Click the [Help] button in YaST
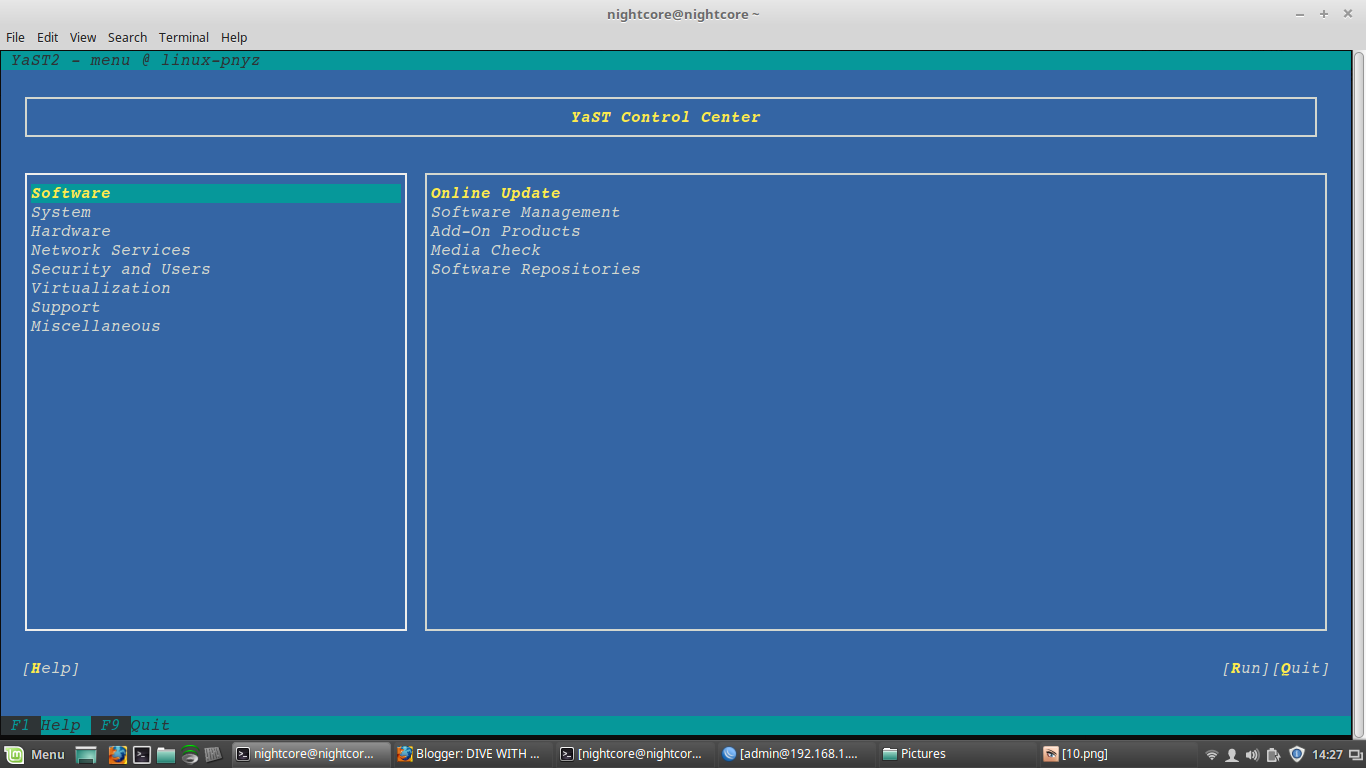 pos(50,668)
